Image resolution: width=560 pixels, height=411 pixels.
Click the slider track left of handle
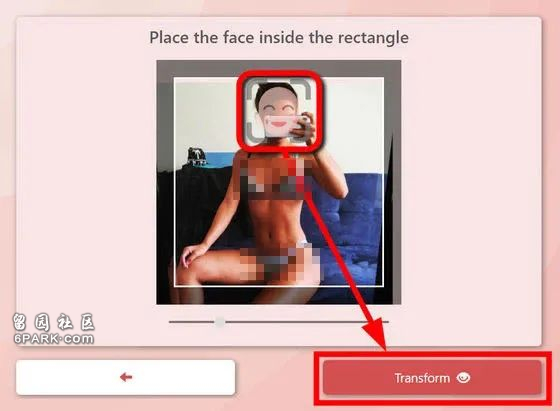(192, 322)
